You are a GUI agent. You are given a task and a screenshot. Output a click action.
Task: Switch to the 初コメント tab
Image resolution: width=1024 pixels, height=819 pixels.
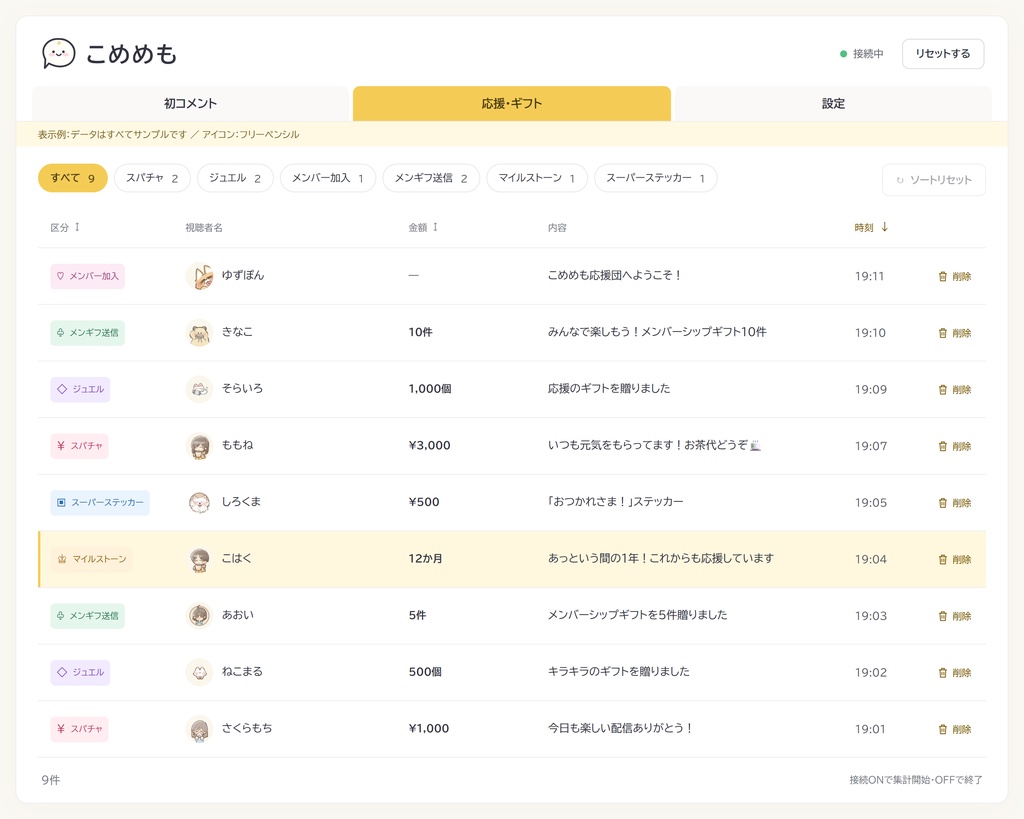(x=190, y=103)
